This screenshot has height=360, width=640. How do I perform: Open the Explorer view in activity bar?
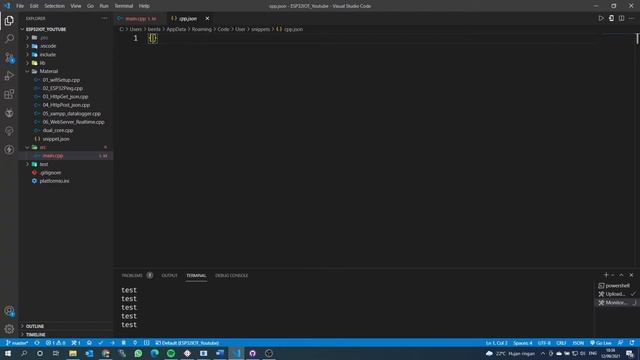pos(9,20)
